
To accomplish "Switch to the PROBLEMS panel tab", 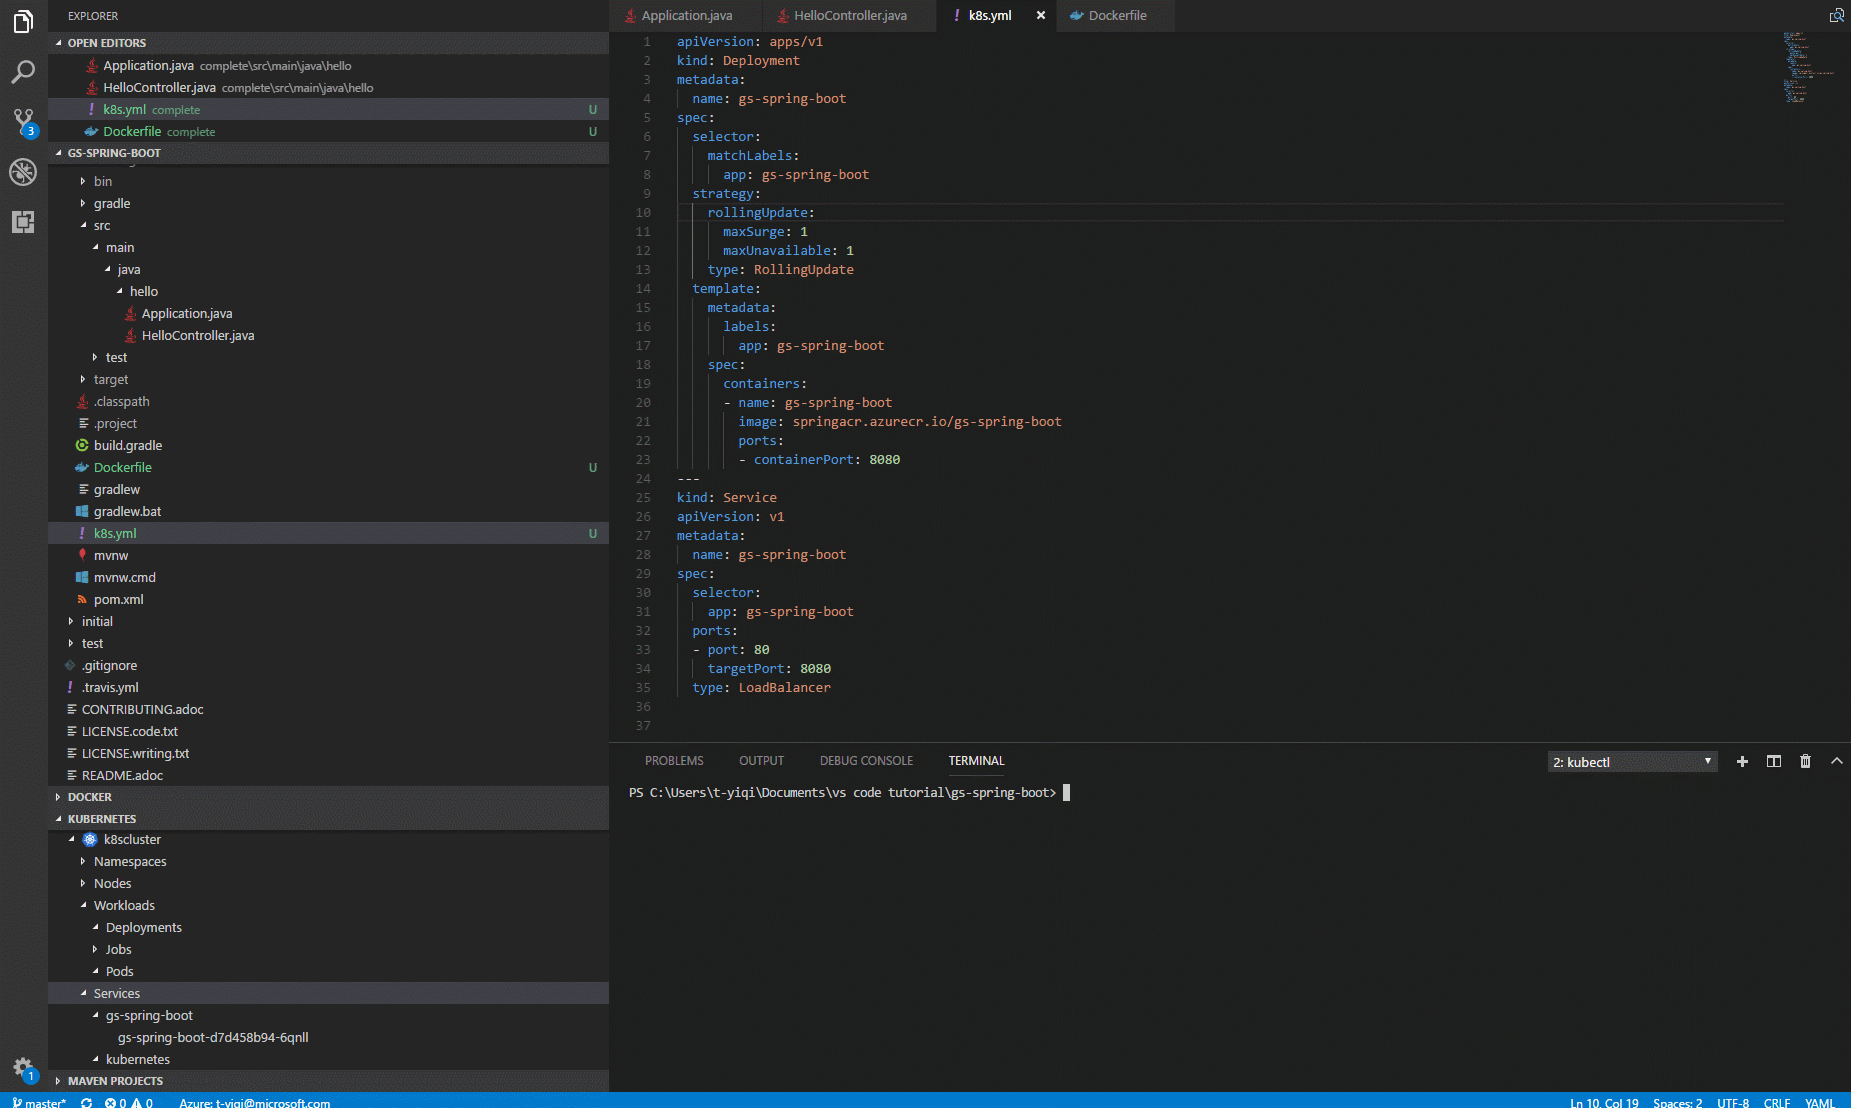I will point(674,761).
